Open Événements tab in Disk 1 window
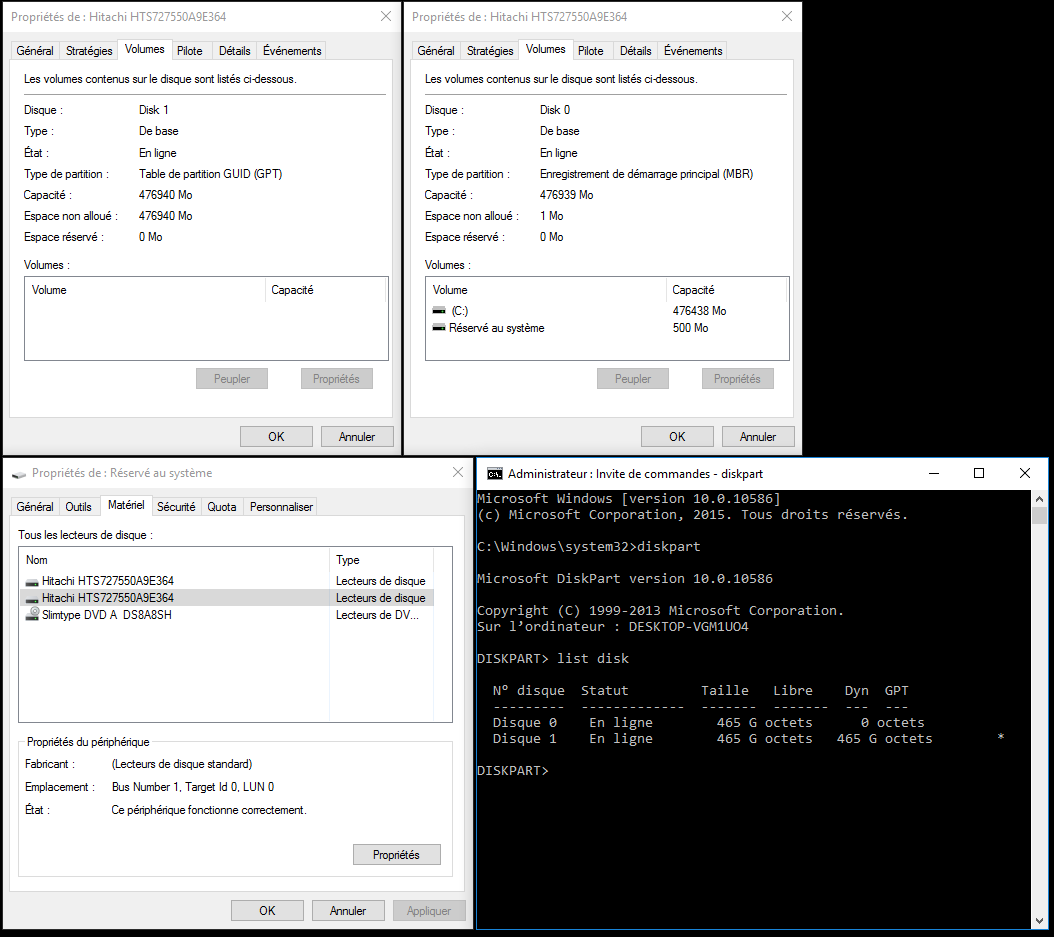The height and width of the screenshot is (937, 1054). click(x=292, y=50)
